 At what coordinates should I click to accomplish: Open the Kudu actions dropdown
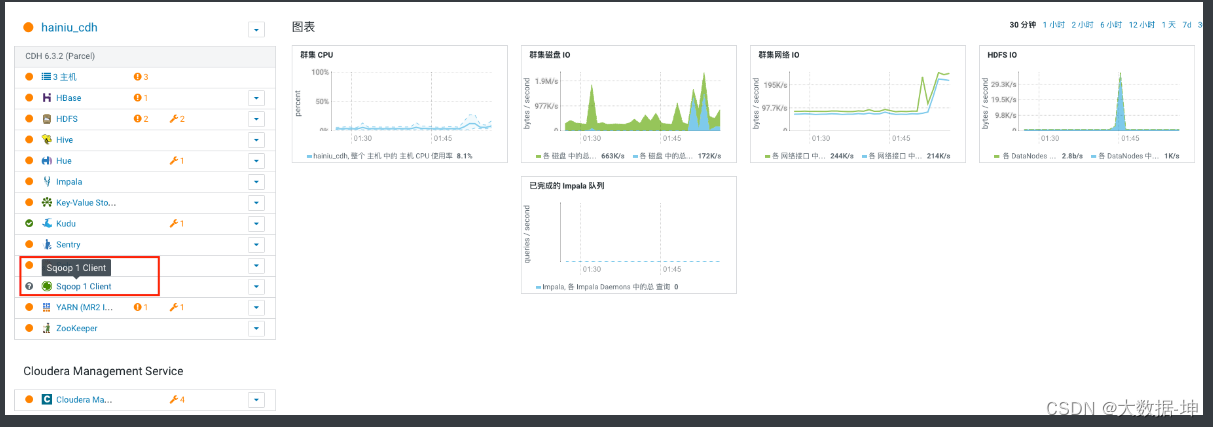pyautogui.click(x=256, y=224)
